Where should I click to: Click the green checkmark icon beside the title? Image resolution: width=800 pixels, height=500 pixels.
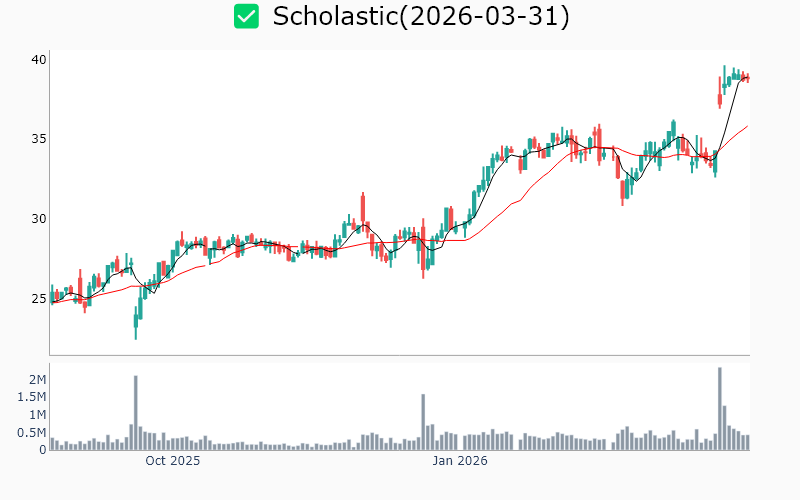click(x=246, y=17)
